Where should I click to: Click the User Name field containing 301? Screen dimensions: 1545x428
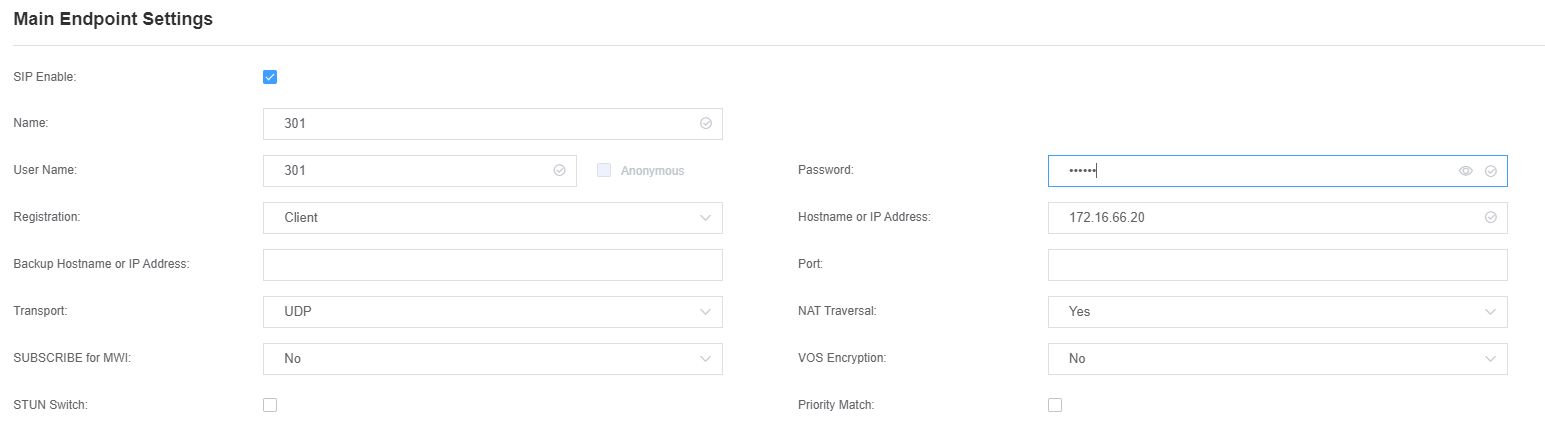tap(420, 171)
